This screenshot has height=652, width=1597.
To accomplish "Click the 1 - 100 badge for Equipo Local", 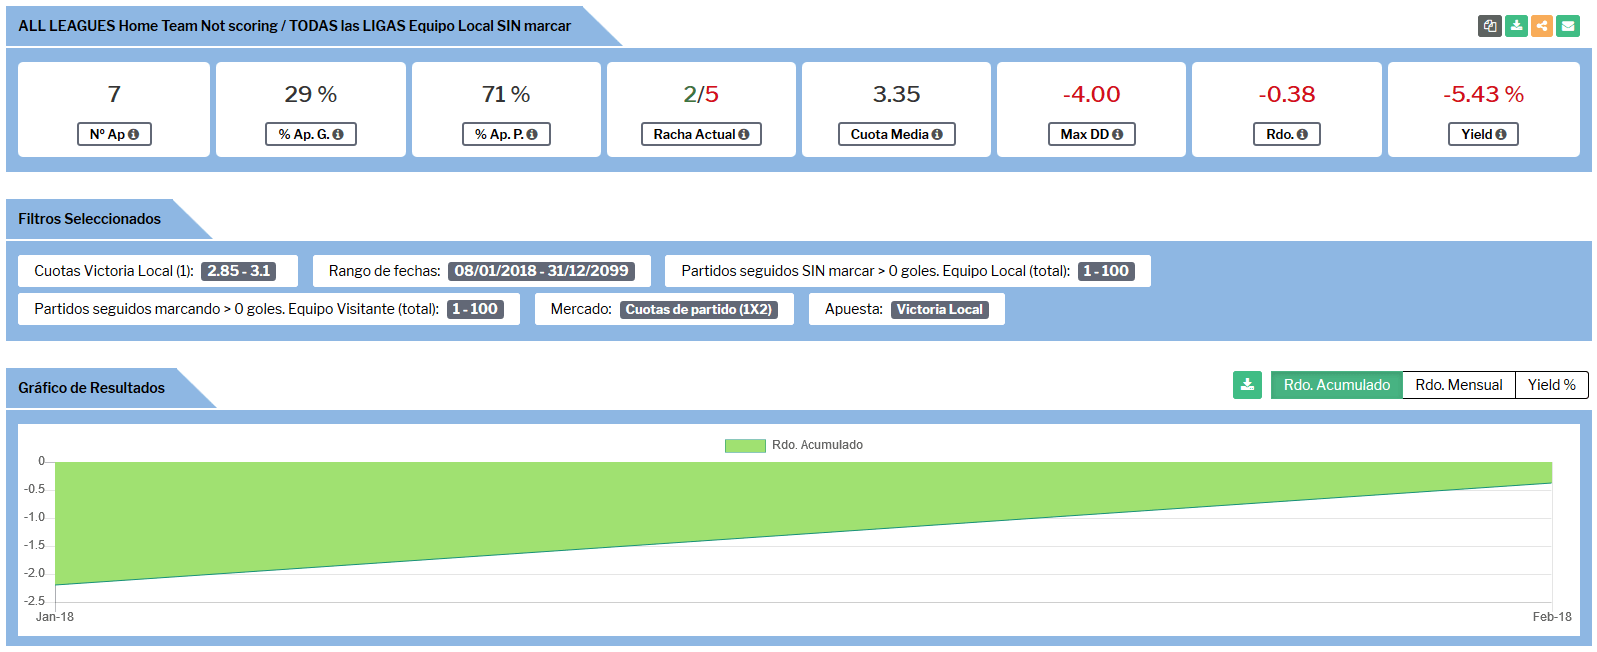I will tap(1106, 271).
